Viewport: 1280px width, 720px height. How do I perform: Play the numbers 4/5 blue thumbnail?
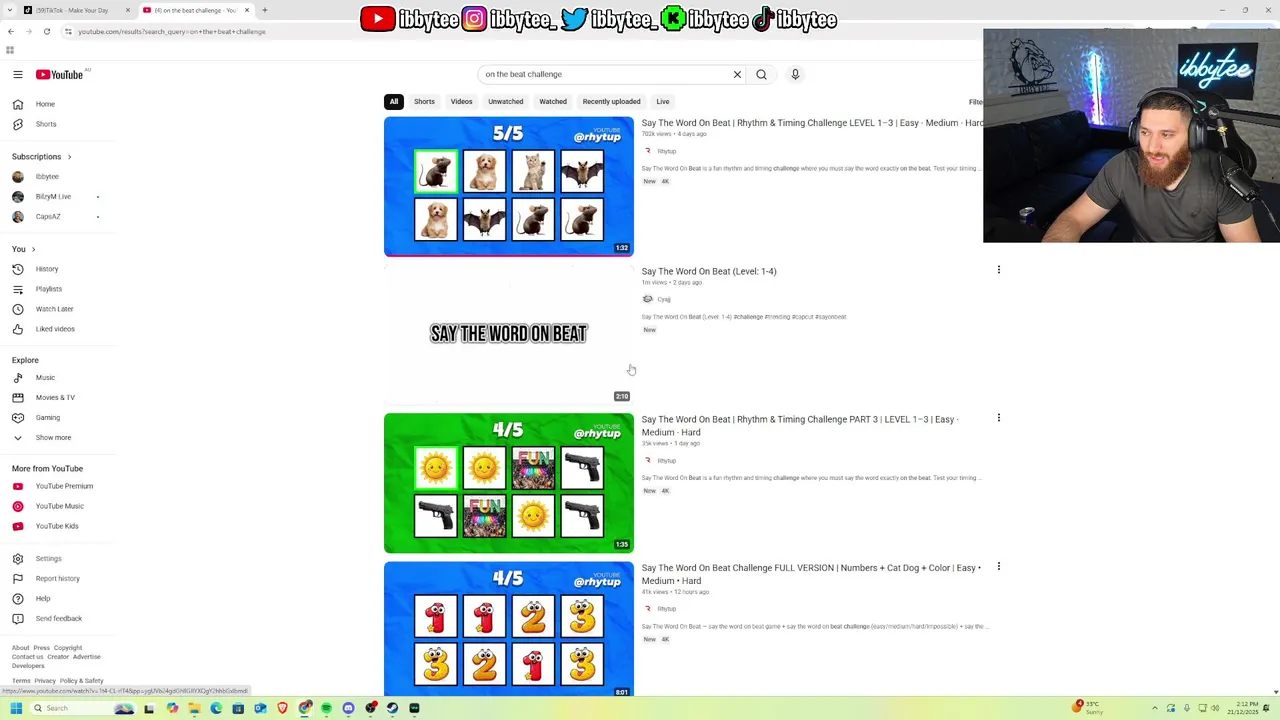point(509,629)
